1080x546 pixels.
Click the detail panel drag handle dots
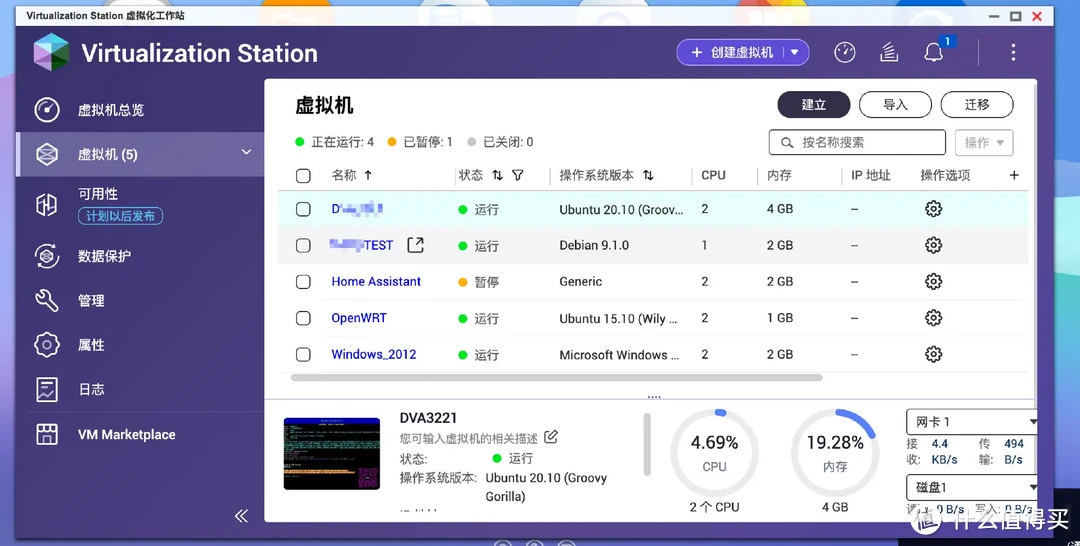654,397
